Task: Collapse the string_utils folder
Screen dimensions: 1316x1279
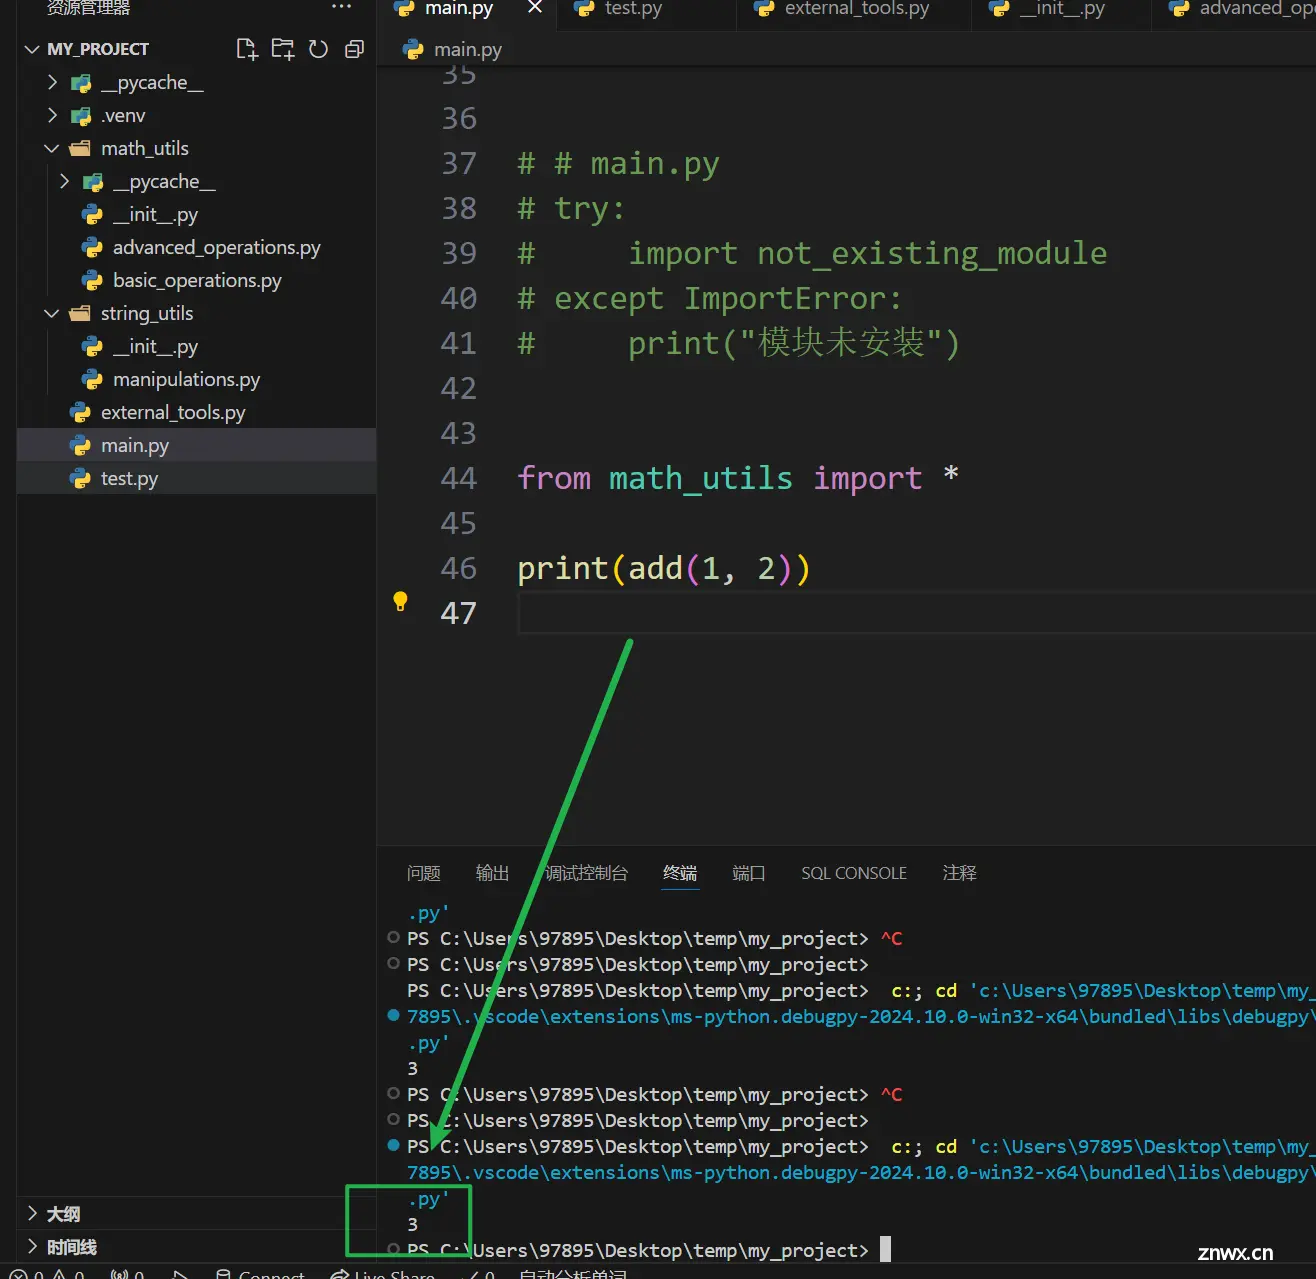Action: coord(52,313)
